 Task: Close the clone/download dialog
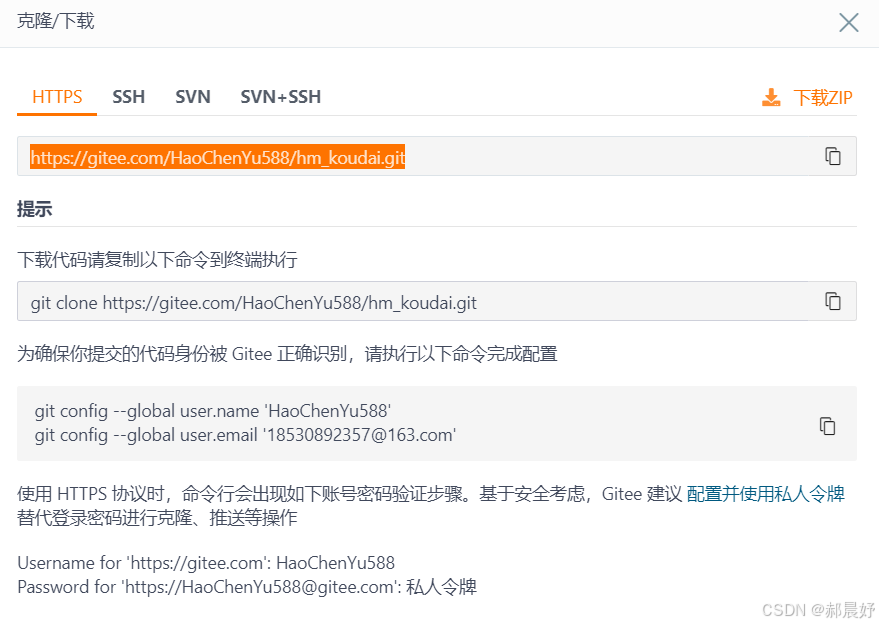coord(848,23)
